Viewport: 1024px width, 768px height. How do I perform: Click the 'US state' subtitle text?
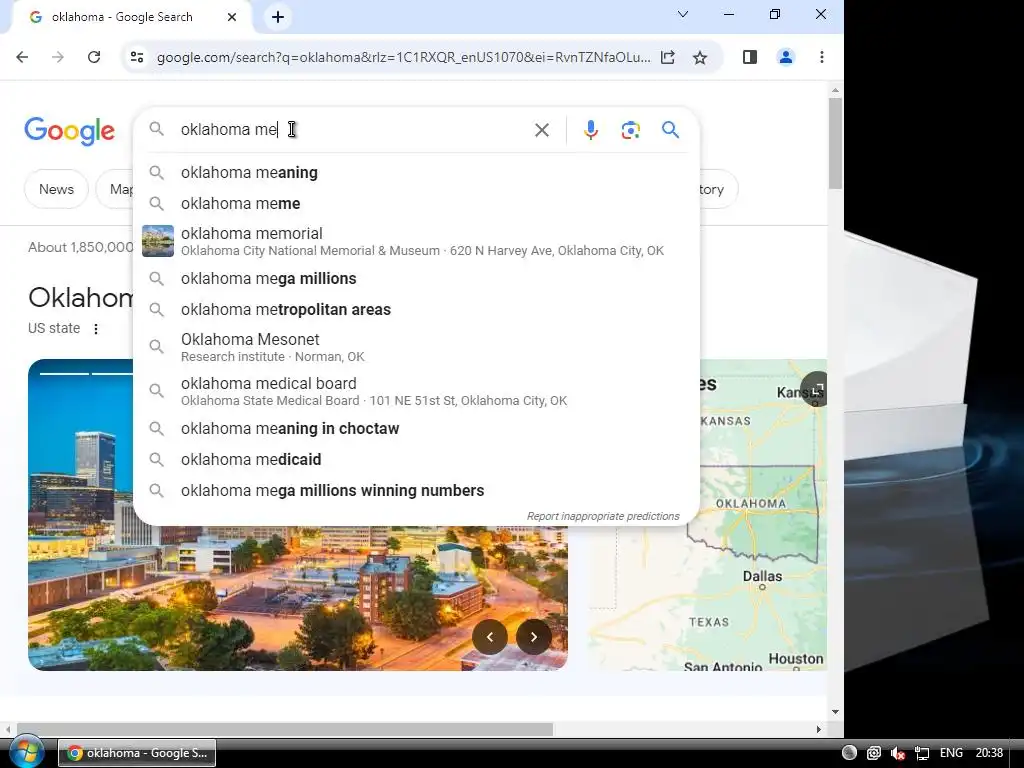[54, 328]
